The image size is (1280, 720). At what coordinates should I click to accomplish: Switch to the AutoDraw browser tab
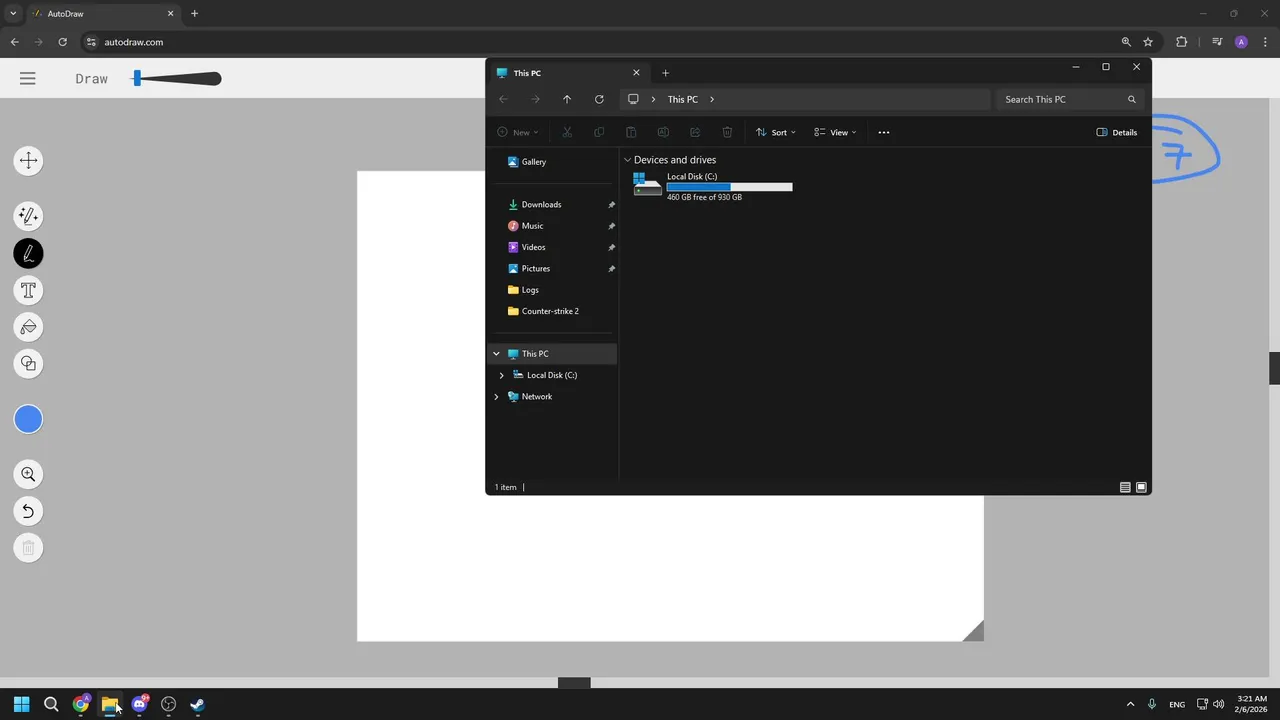pos(104,14)
